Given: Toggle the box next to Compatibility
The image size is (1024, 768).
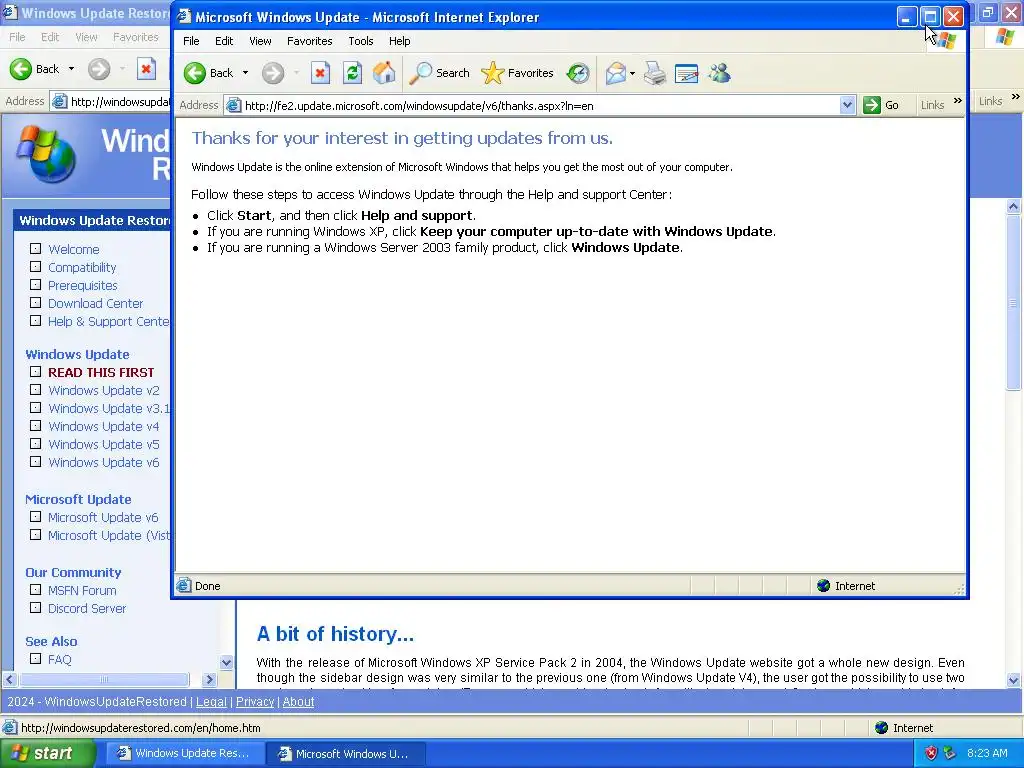Looking at the screenshot, I should tap(35, 267).
